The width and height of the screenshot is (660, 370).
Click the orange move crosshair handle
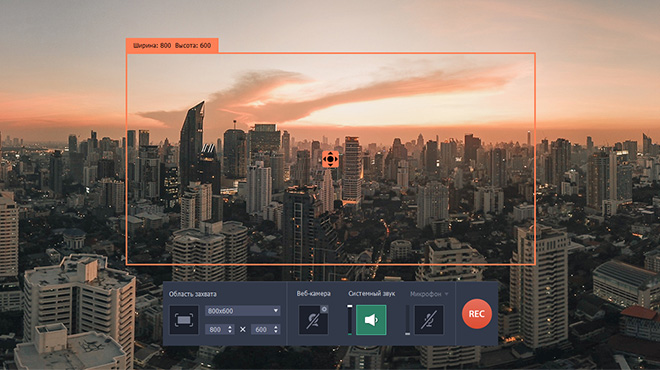point(330,159)
